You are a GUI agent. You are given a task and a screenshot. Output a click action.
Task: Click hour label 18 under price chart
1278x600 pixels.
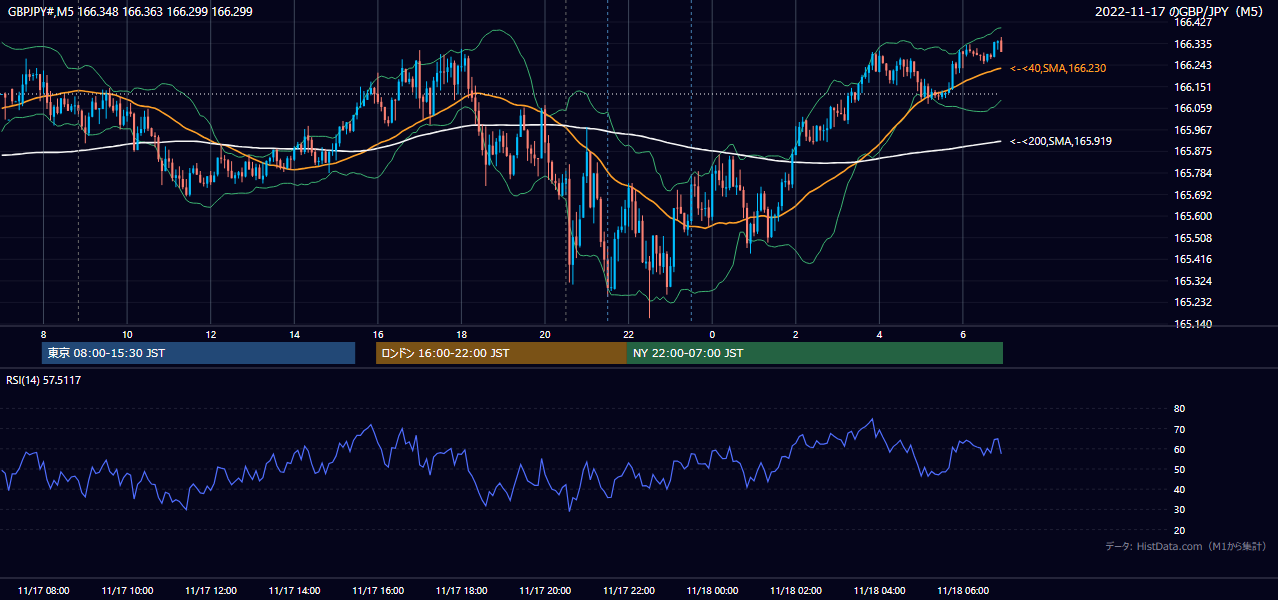pos(461,334)
